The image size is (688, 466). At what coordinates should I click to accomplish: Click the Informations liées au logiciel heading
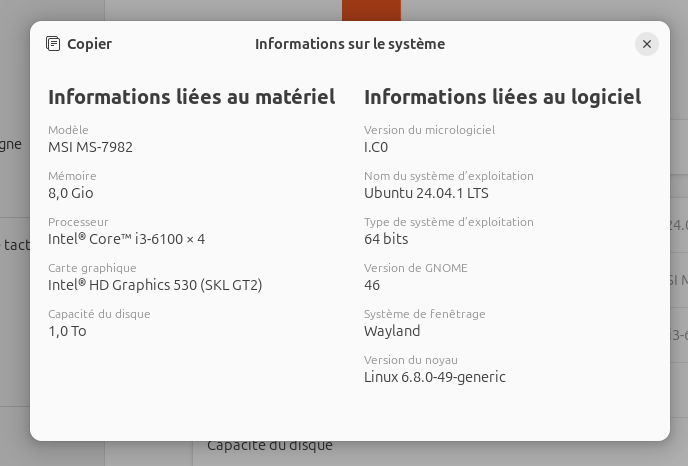[502, 97]
